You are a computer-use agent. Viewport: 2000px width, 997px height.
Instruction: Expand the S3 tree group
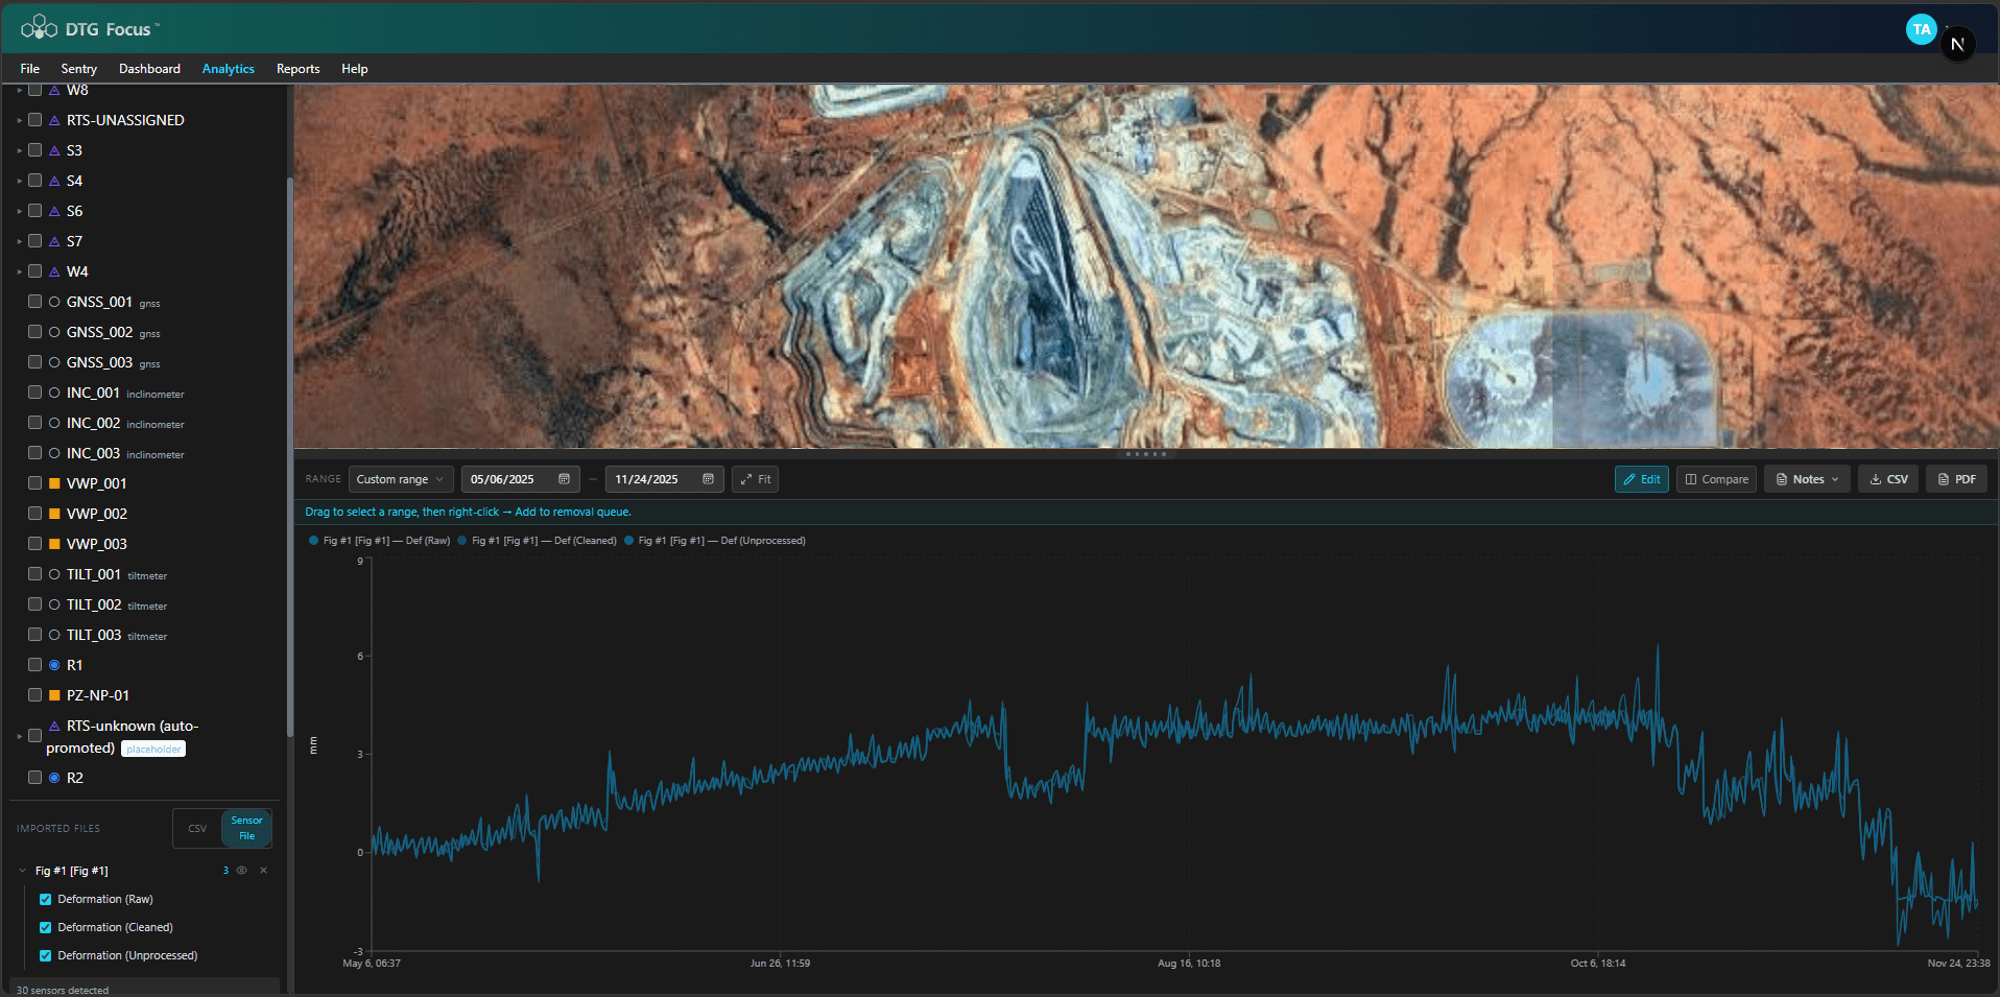click(x=19, y=151)
